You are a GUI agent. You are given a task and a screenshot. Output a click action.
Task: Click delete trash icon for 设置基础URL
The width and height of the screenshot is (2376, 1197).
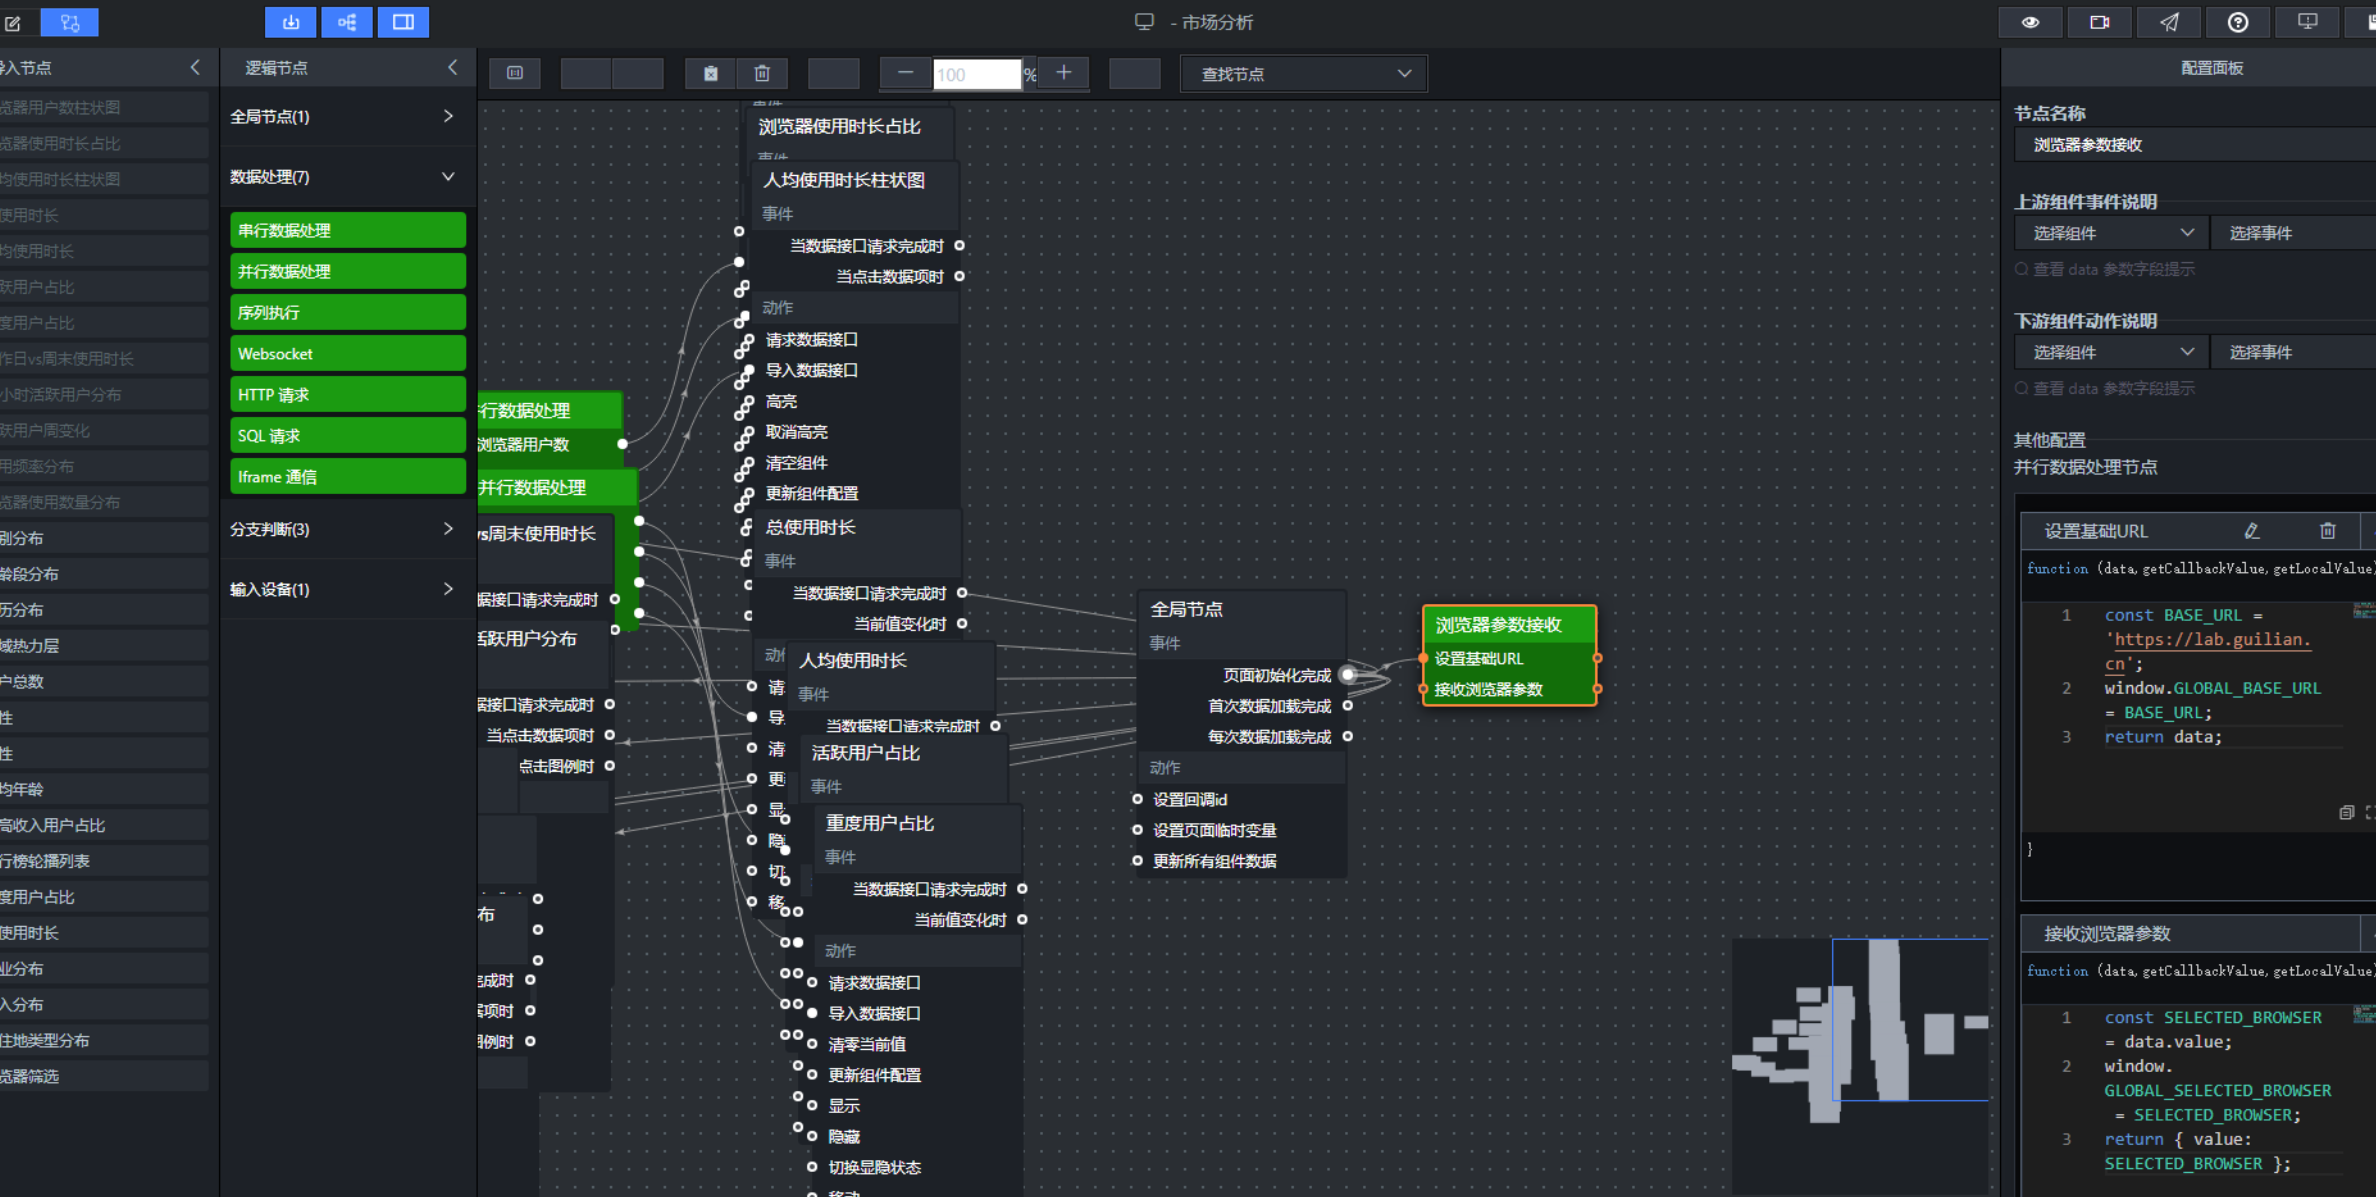pos(2328,531)
